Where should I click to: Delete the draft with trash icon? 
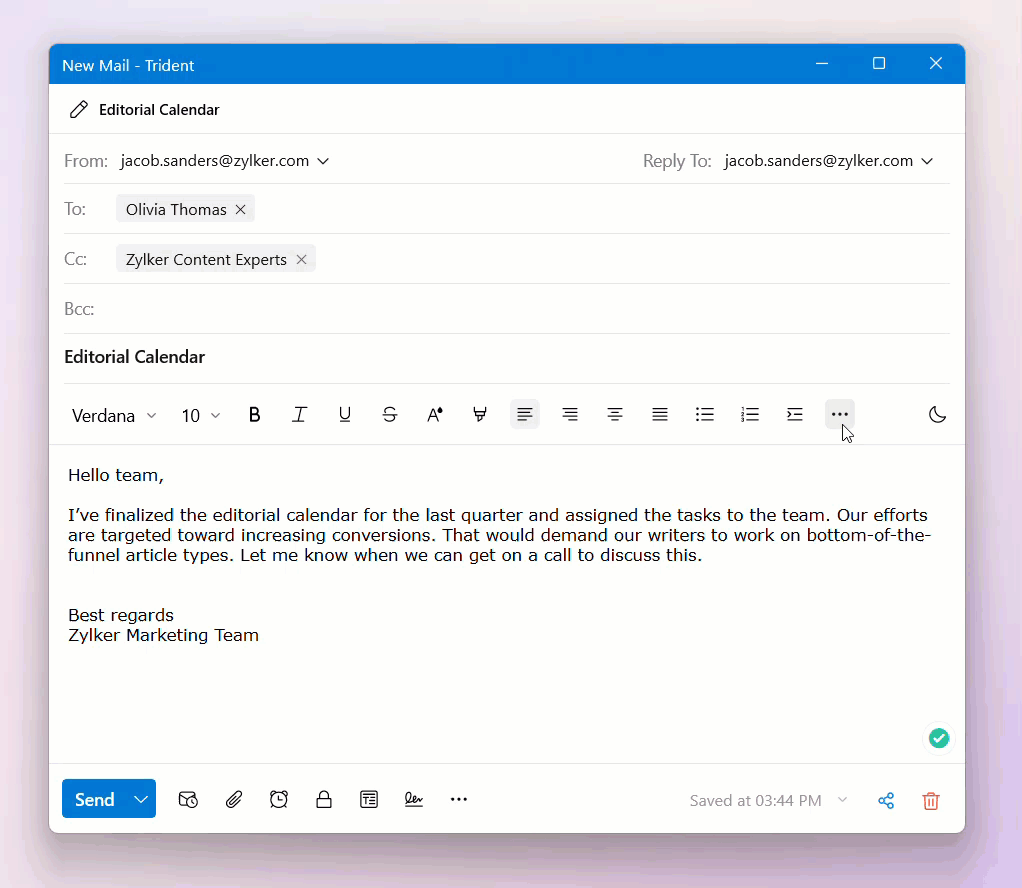point(931,801)
